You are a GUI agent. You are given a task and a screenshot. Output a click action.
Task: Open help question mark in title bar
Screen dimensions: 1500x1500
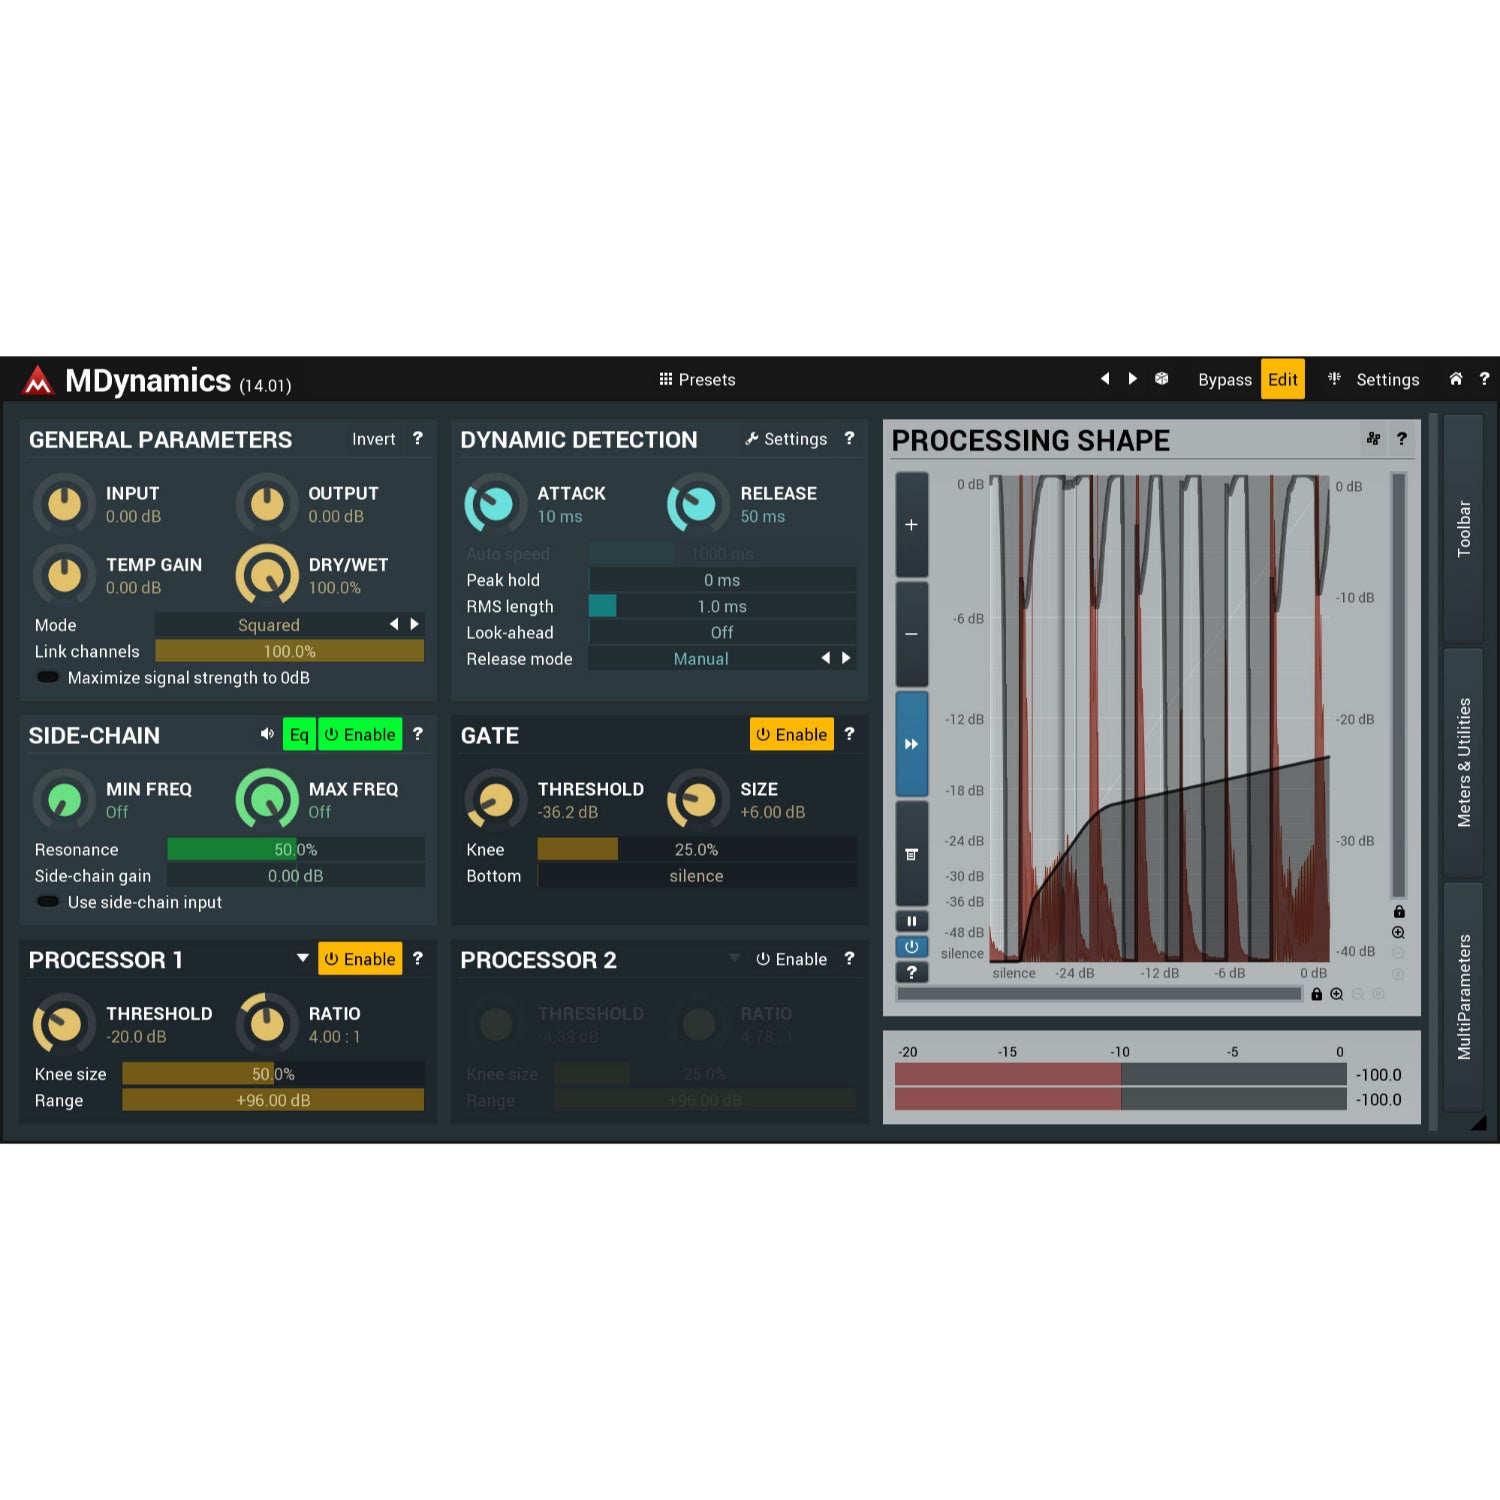click(x=1484, y=379)
